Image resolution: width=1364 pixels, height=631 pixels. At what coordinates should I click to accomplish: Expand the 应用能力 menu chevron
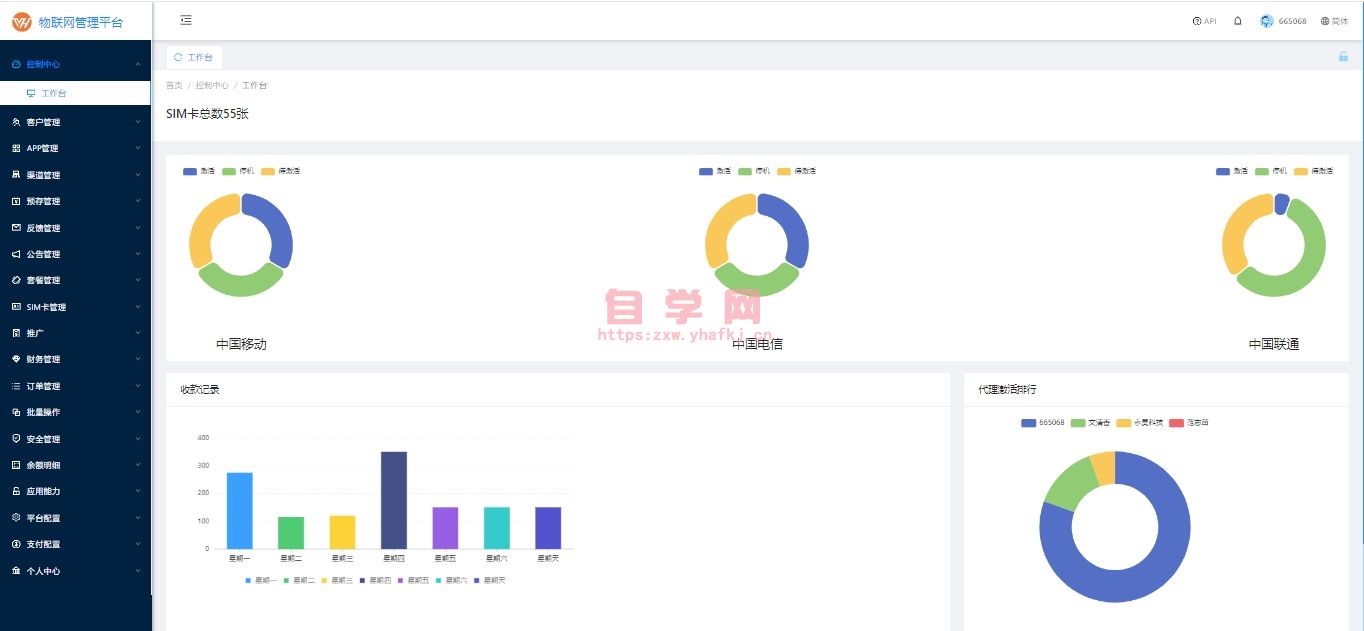(x=137, y=491)
